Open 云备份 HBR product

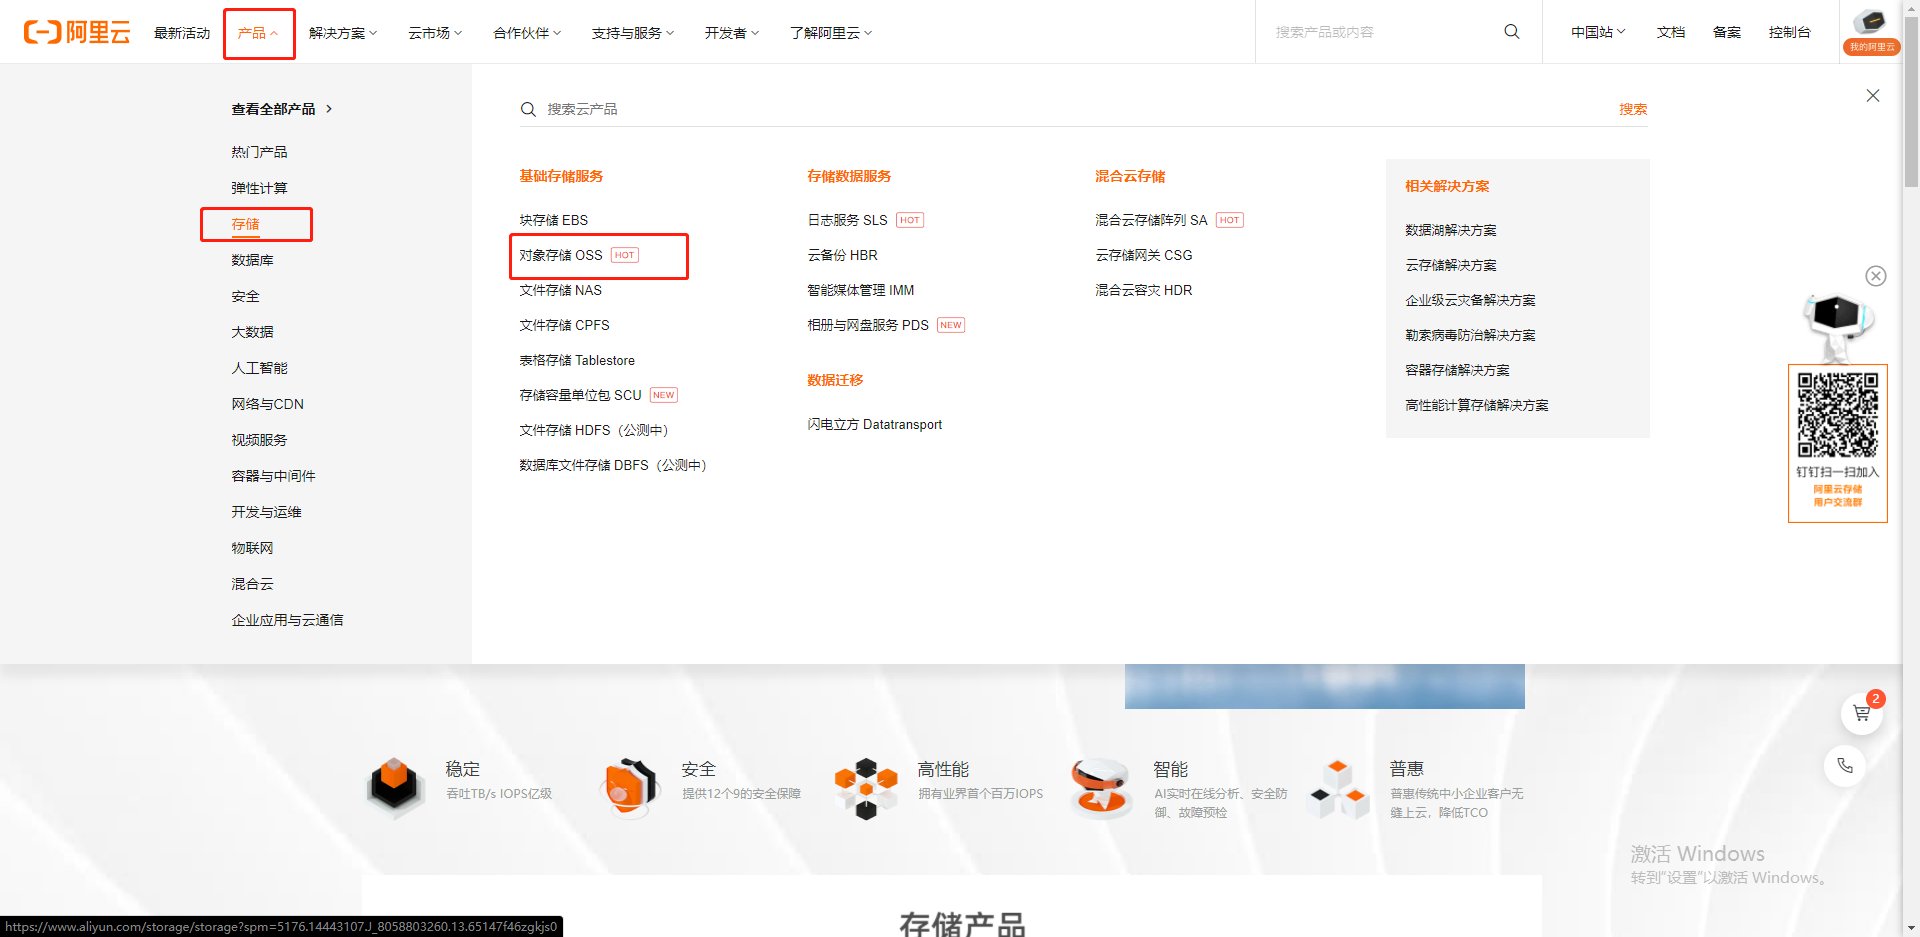842,255
